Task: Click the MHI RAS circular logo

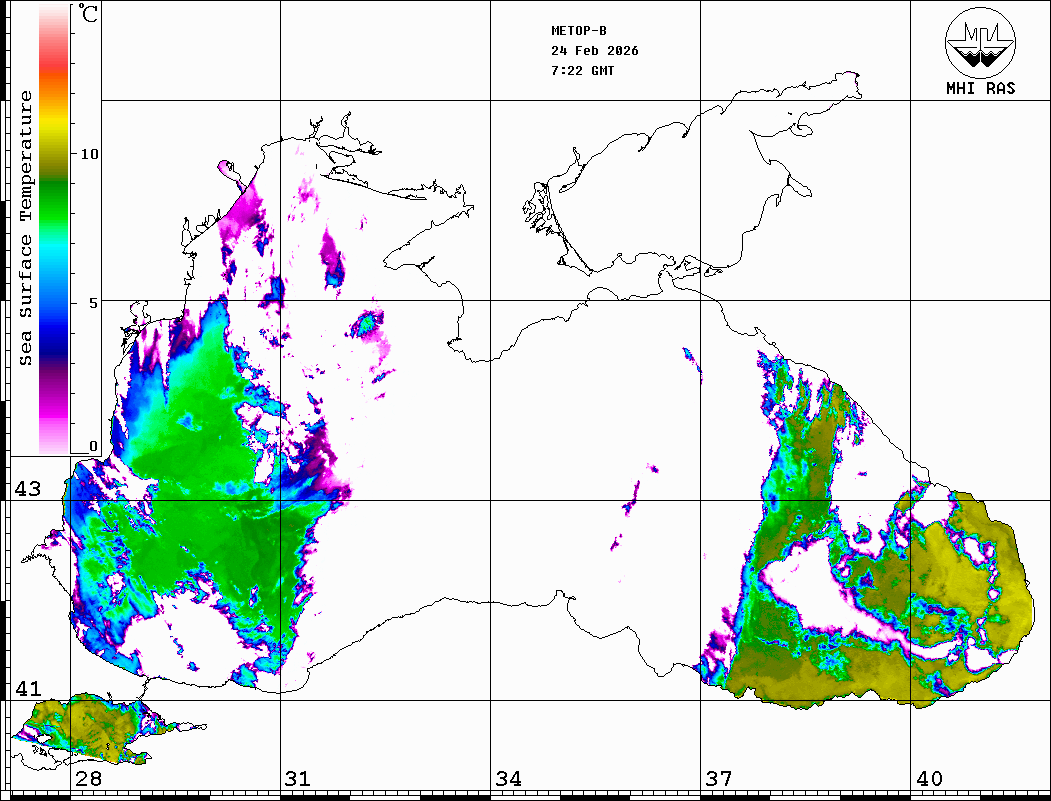Action: click(980, 42)
